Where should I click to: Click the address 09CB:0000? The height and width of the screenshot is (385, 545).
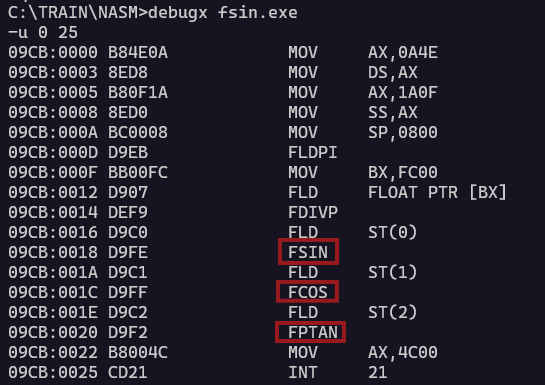tap(53, 53)
